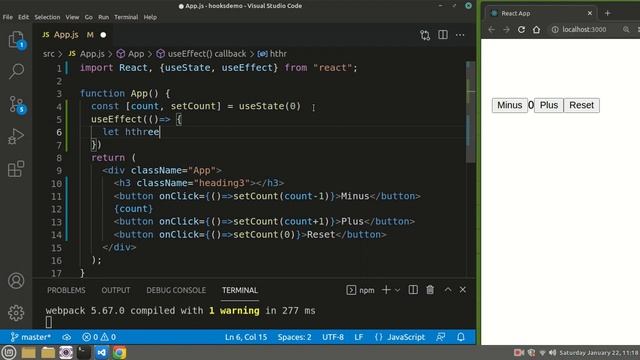Switch to the DEBUG CONSOLE tab
The image size is (640, 360).
(x=176, y=290)
